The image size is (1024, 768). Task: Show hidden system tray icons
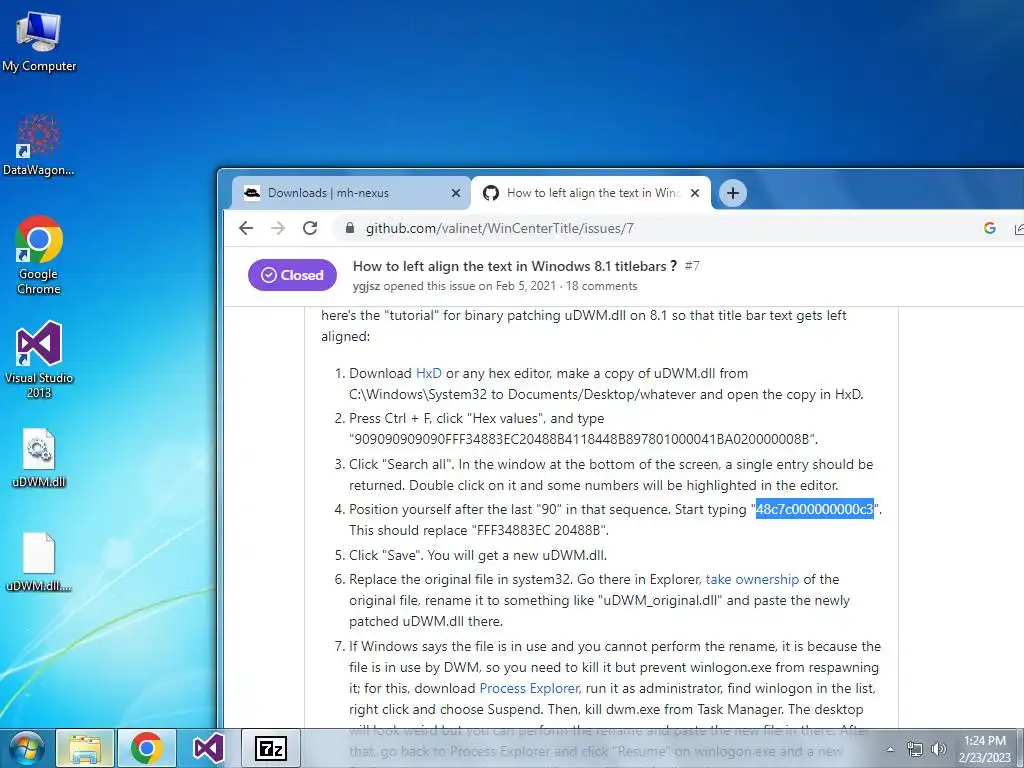(890, 750)
